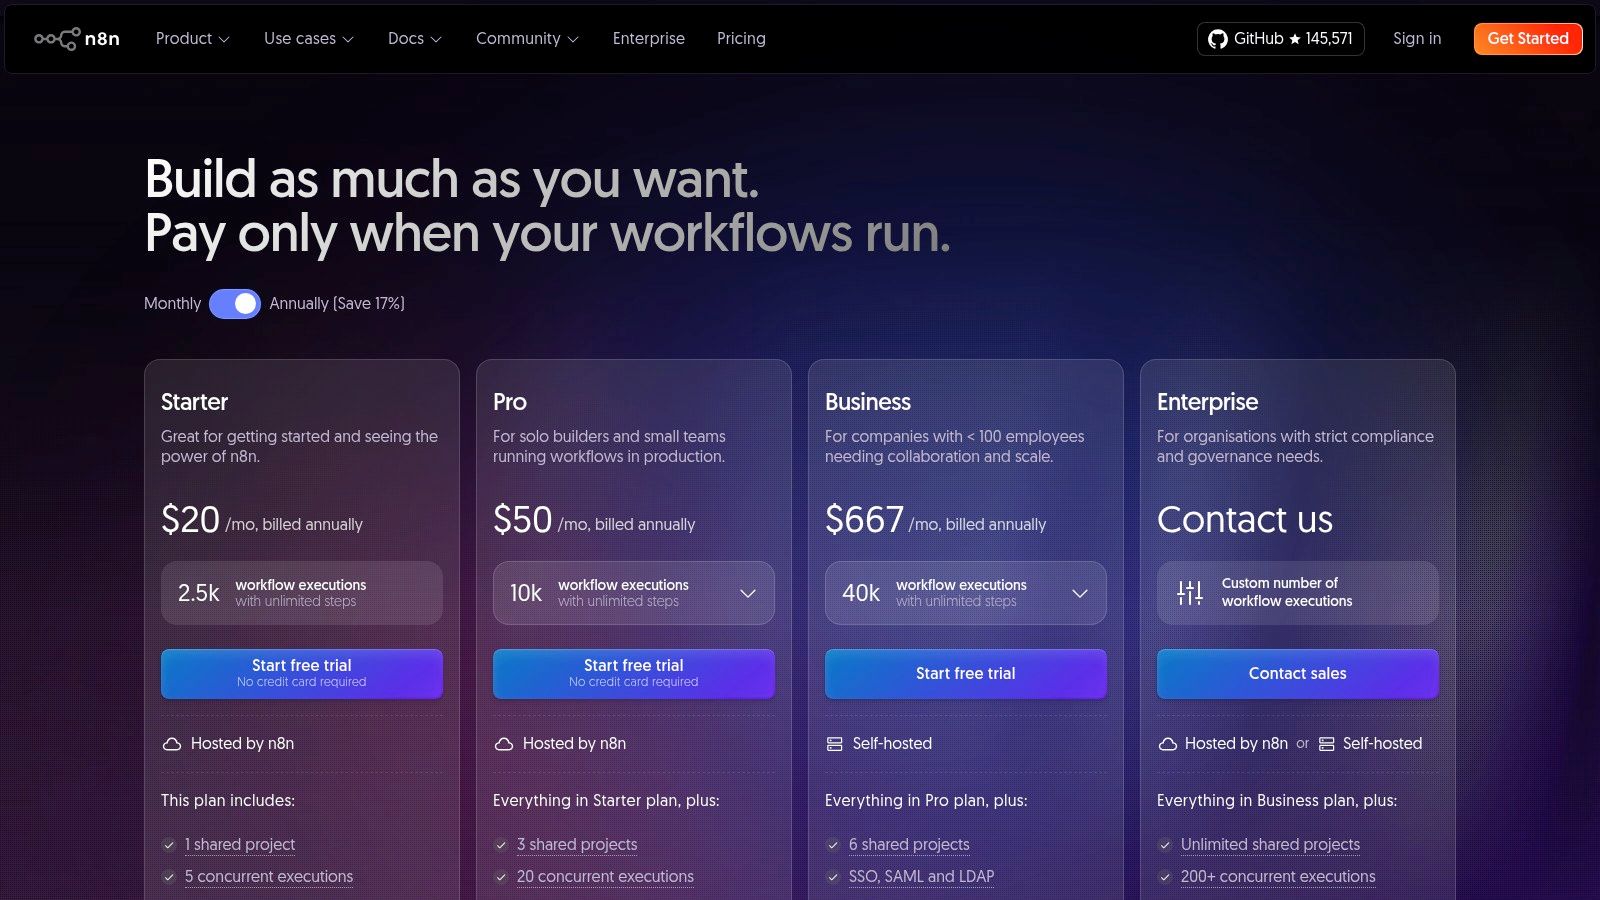Click the sliders icon beside Custom number

pyautogui.click(x=1190, y=593)
